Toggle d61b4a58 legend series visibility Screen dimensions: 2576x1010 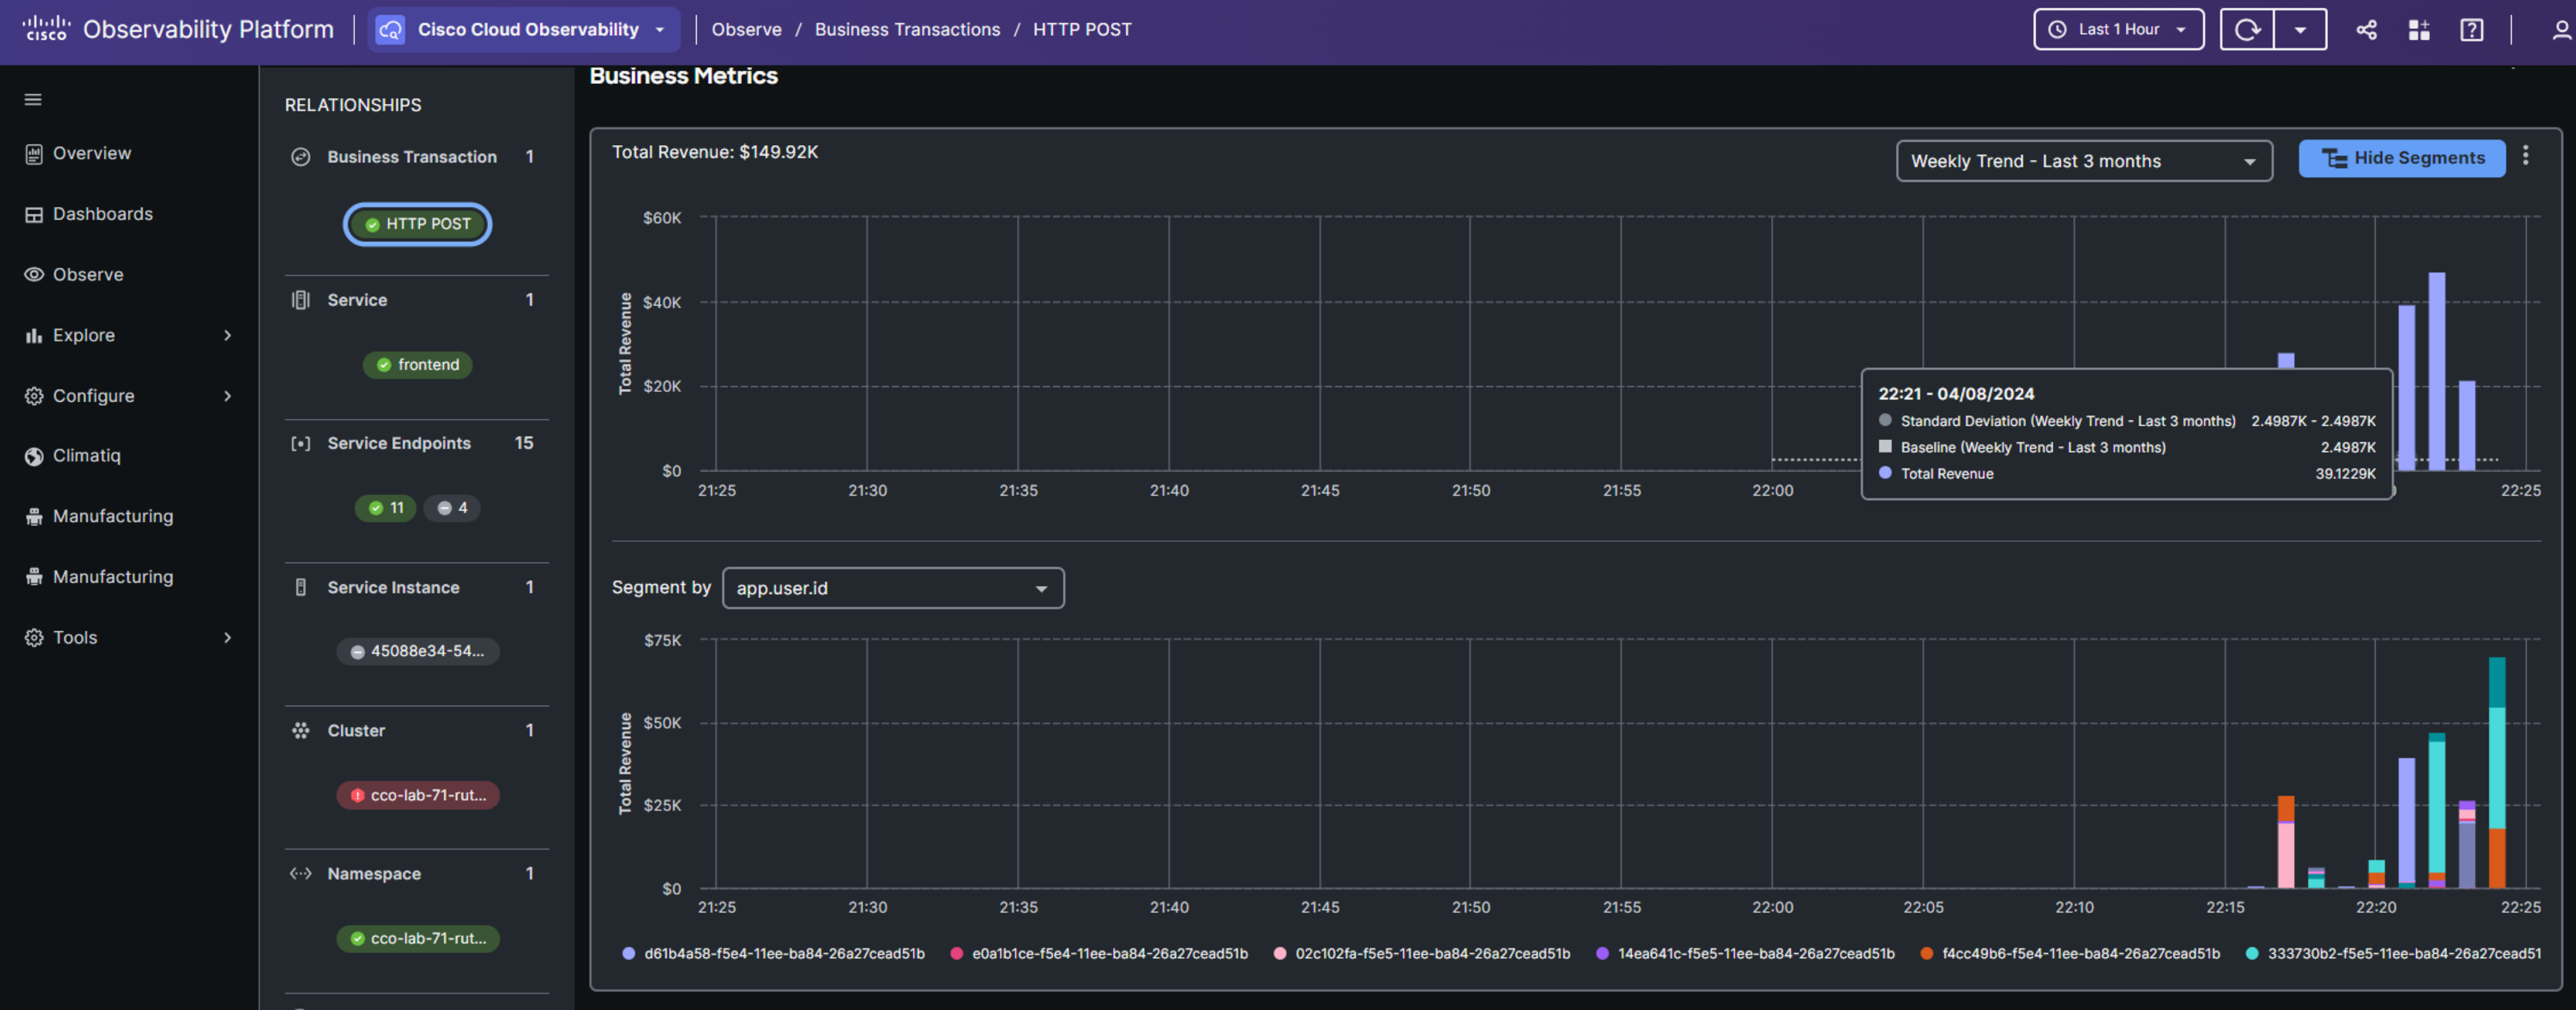783,953
